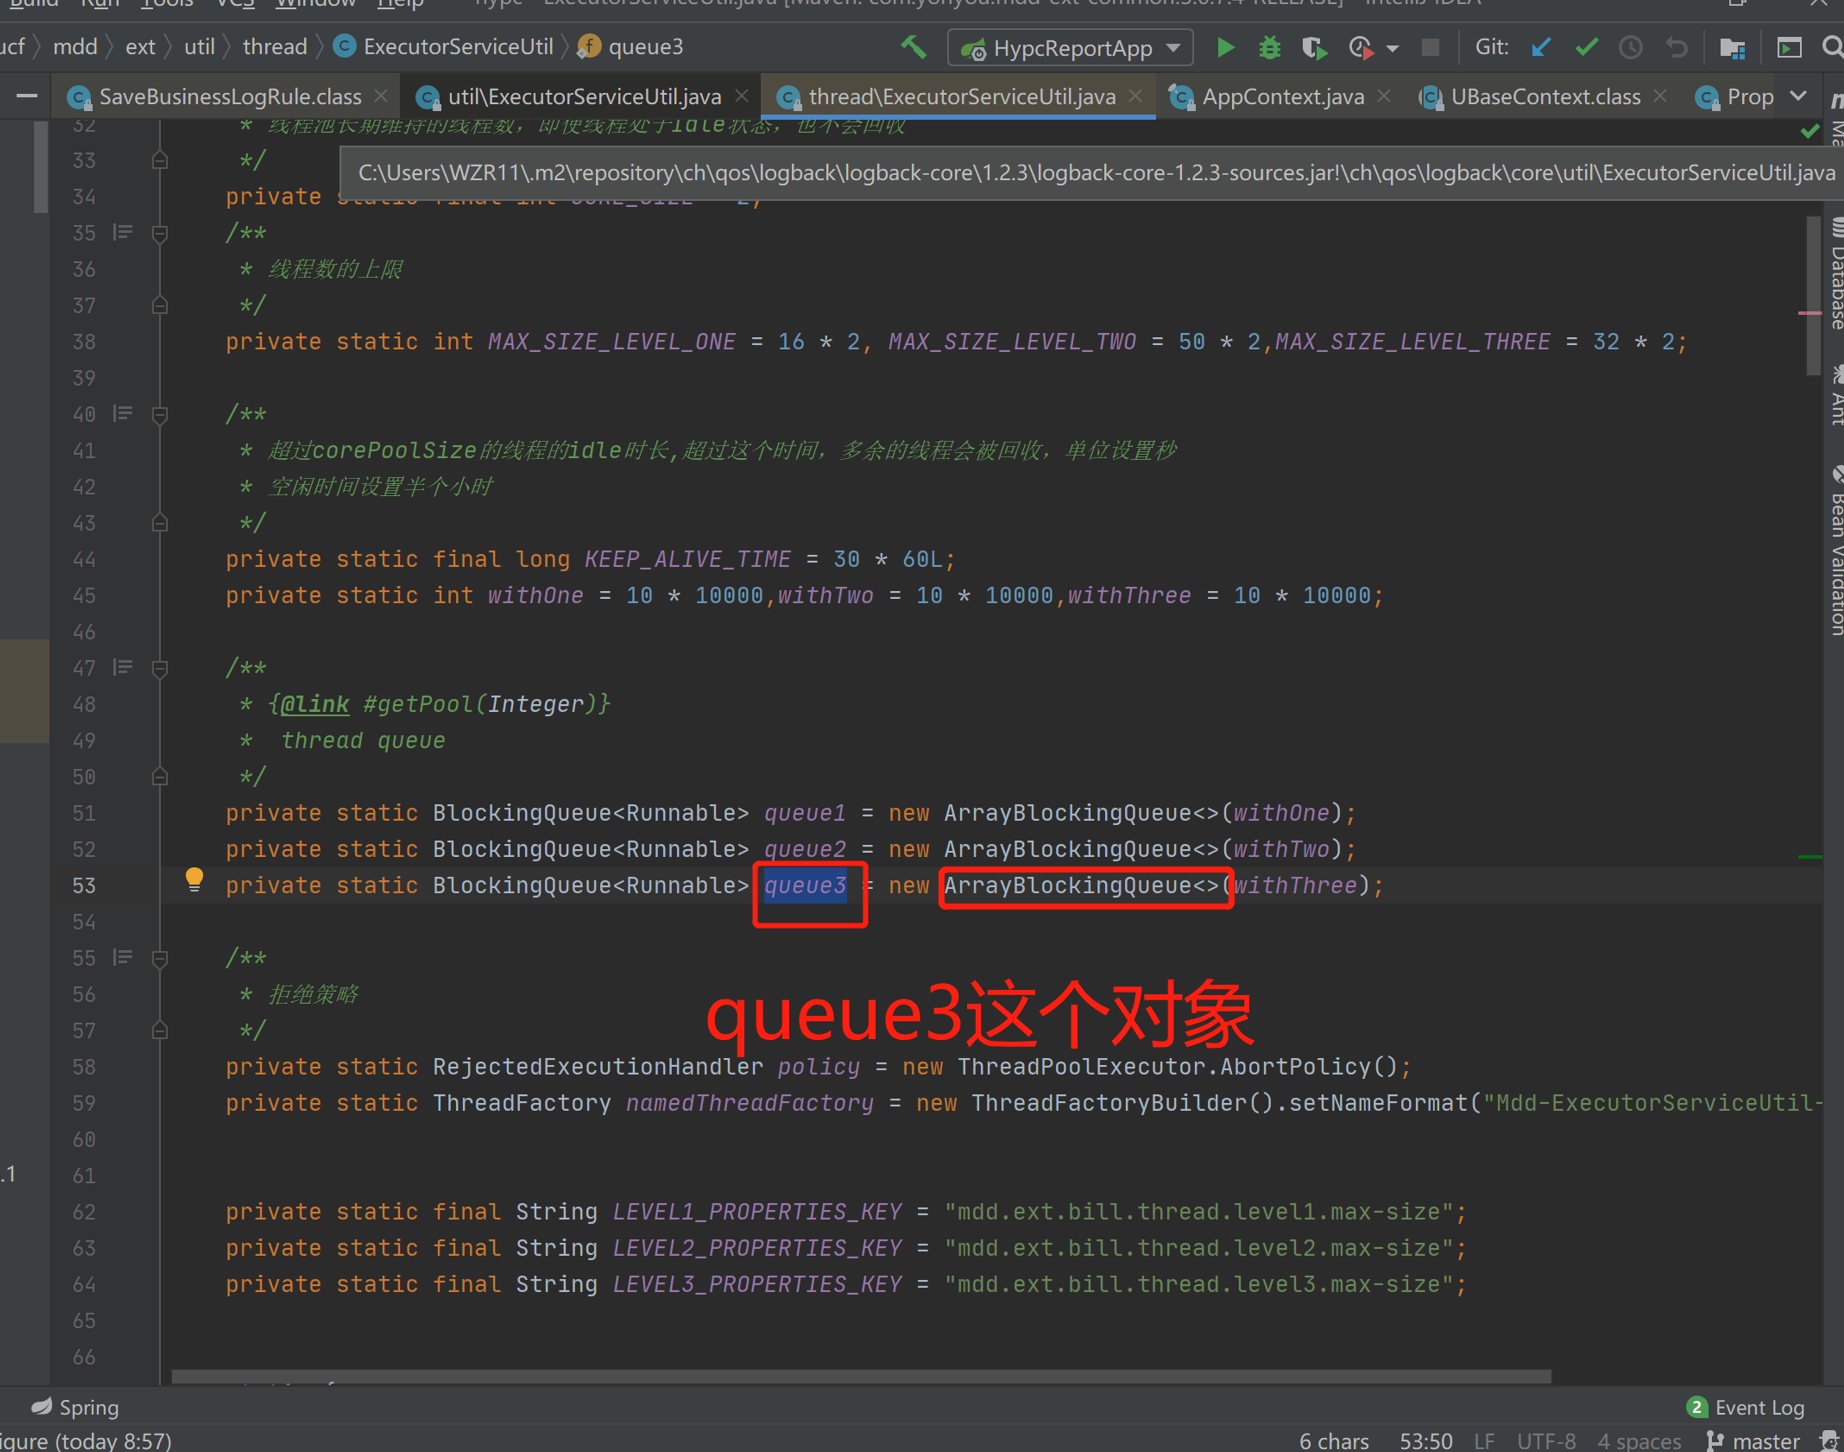The width and height of the screenshot is (1844, 1452).
Task: Open Project Structure folder icon
Action: (x=1733, y=47)
